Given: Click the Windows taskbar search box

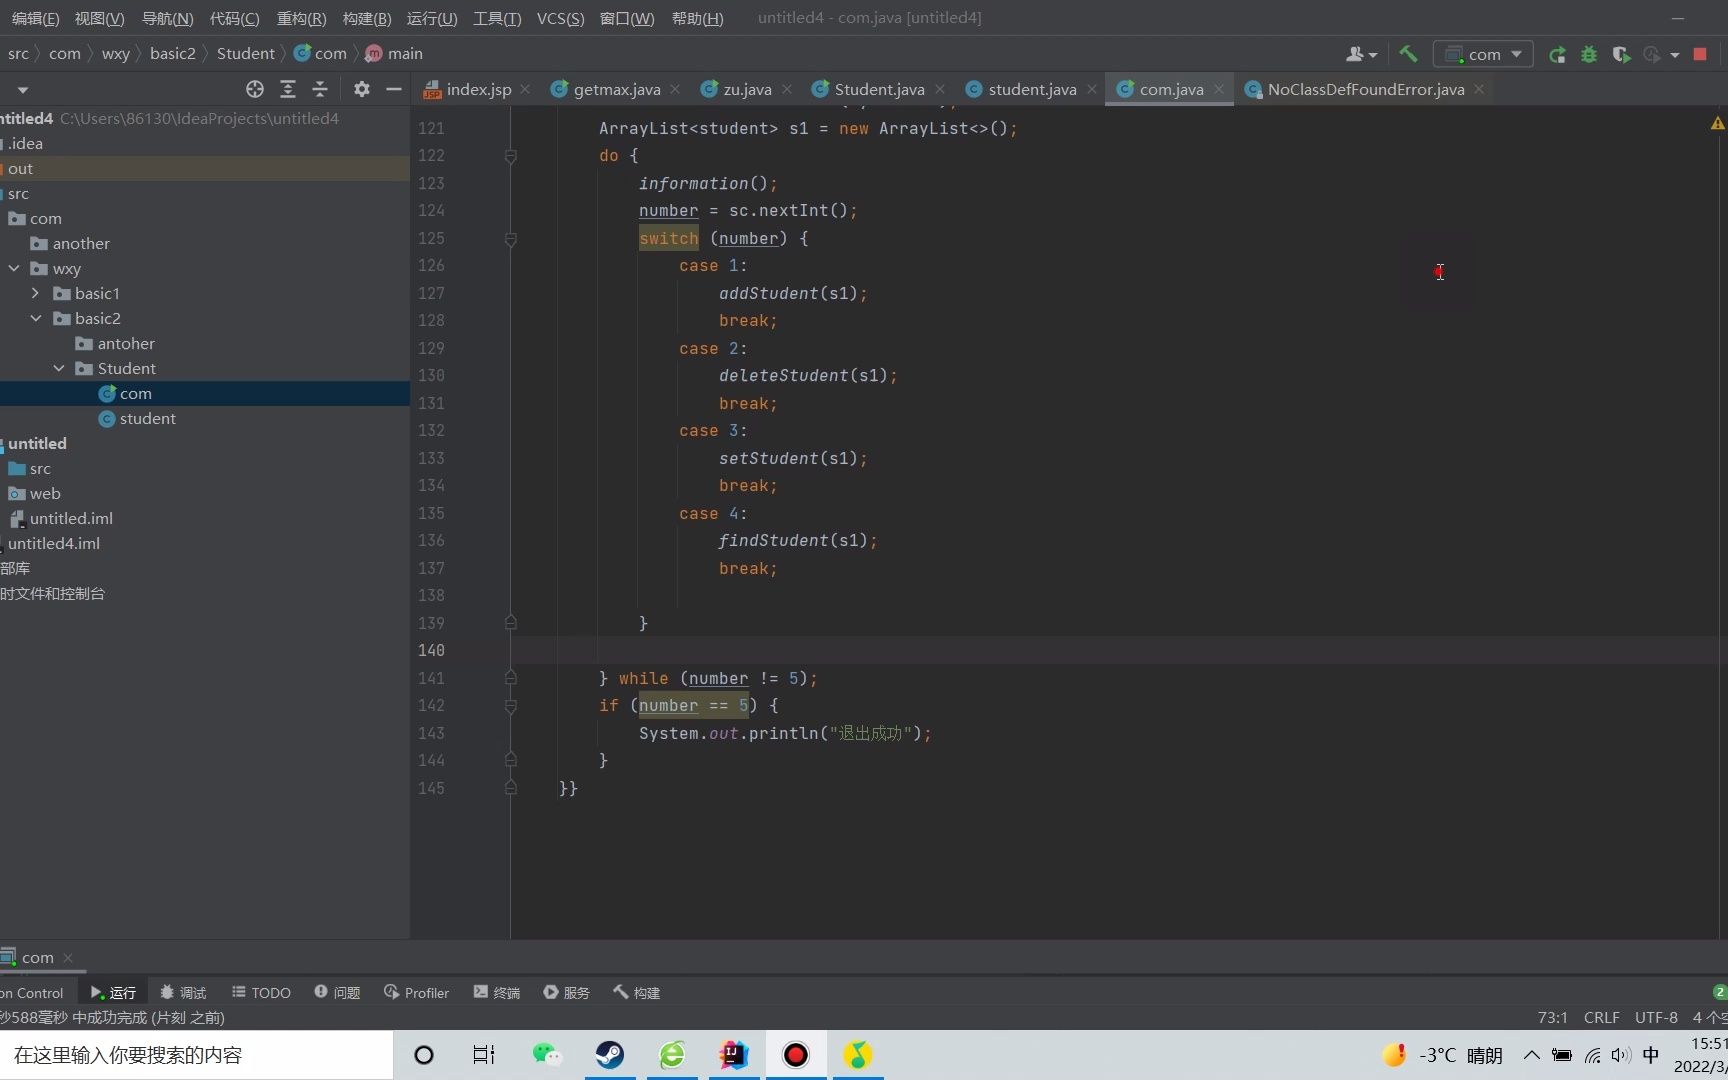Looking at the screenshot, I should pos(196,1055).
